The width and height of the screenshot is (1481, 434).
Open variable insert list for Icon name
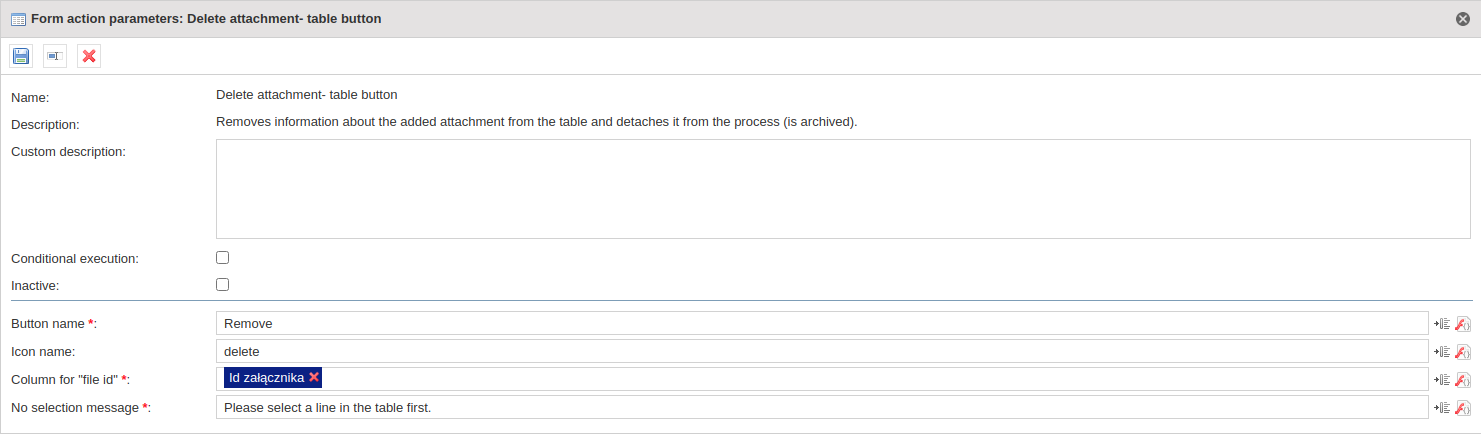(1442, 351)
